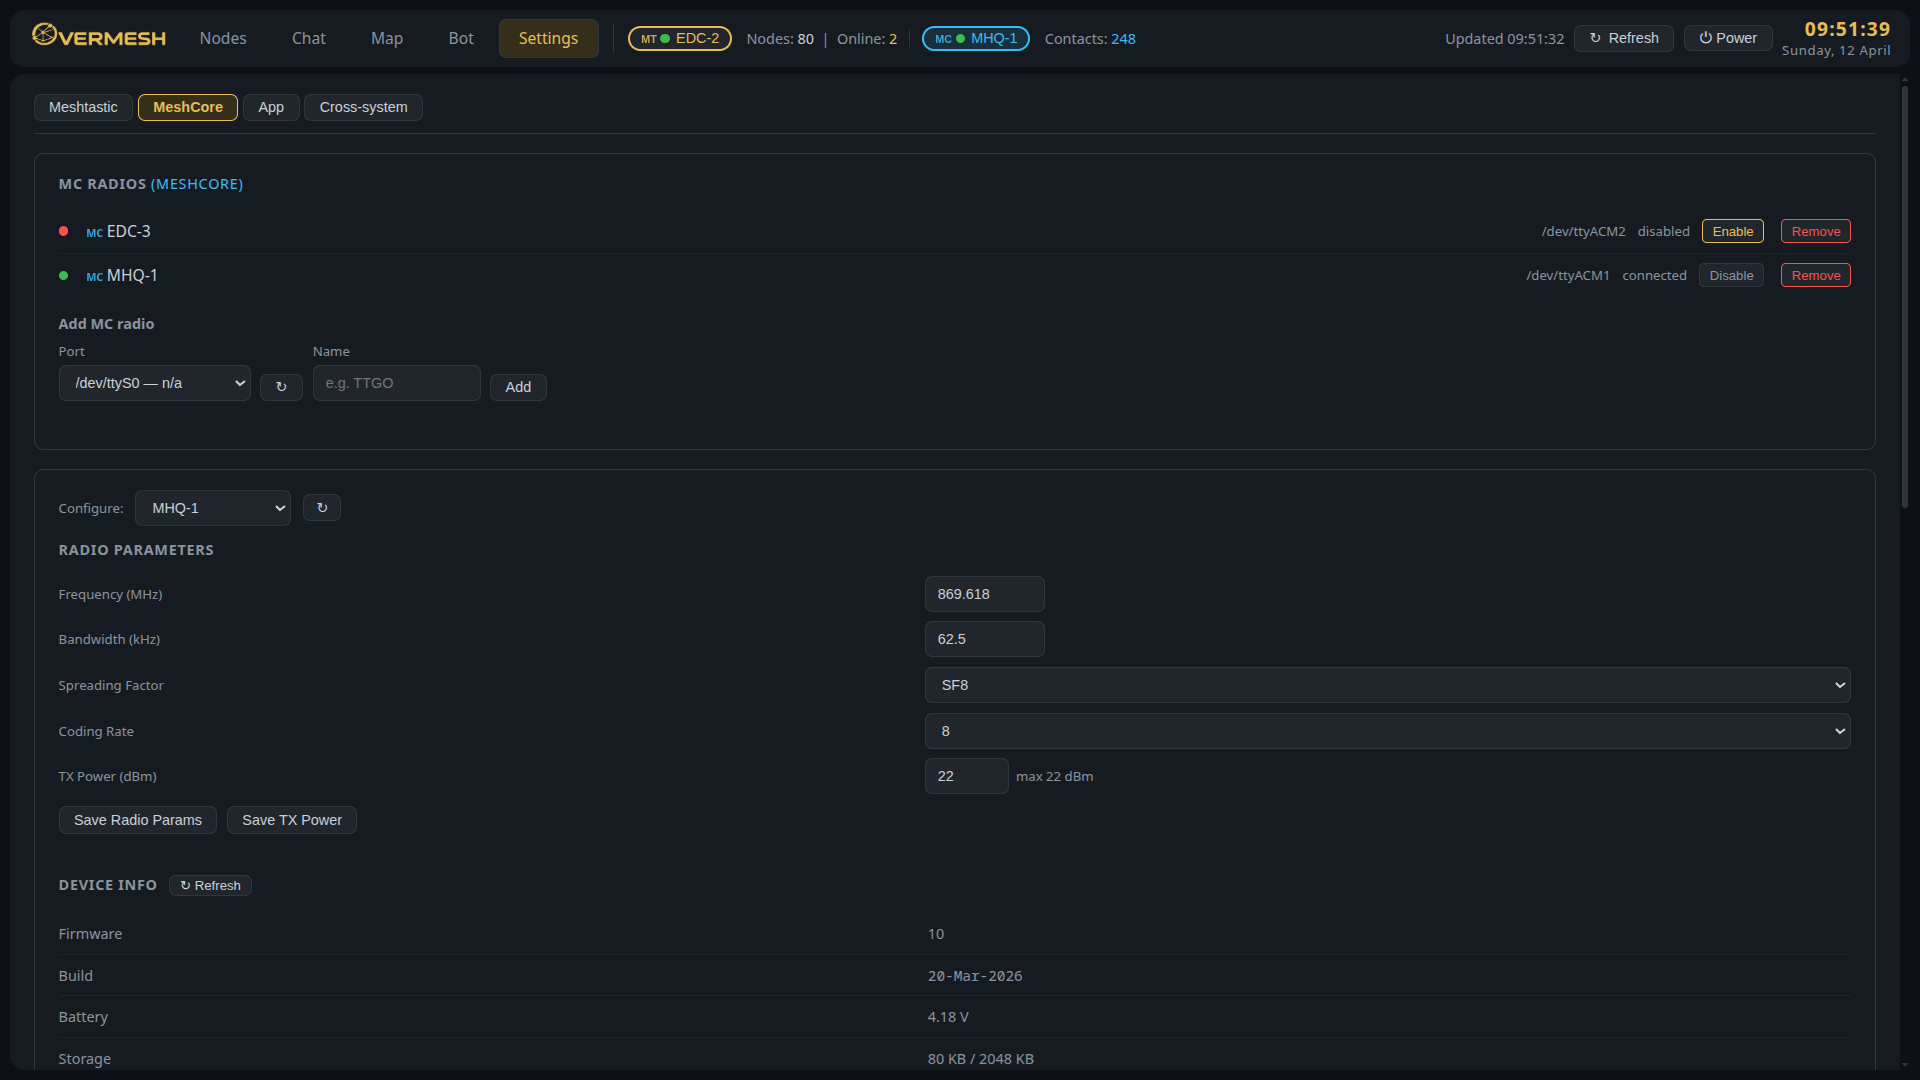1920x1080 pixels.
Task: Refresh the Device Info section
Action: click(x=210, y=885)
